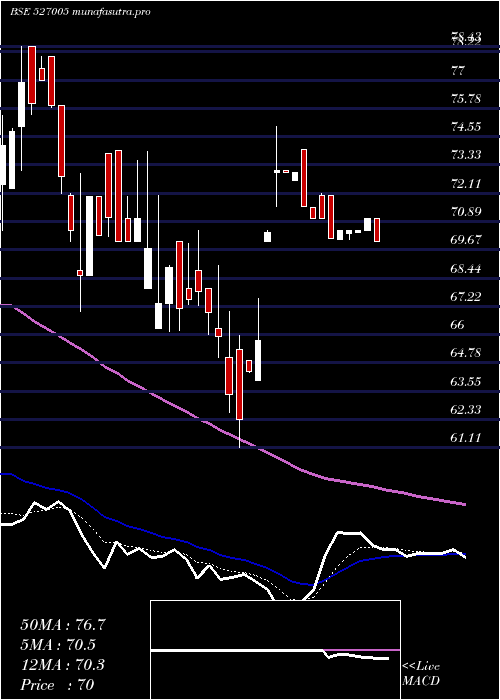Select the 62.33 price axis label
500x700 pixels.
click(466, 410)
